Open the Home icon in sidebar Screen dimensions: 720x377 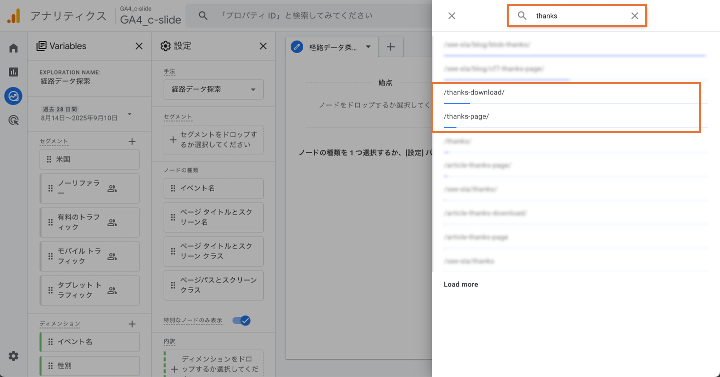(14, 48)
